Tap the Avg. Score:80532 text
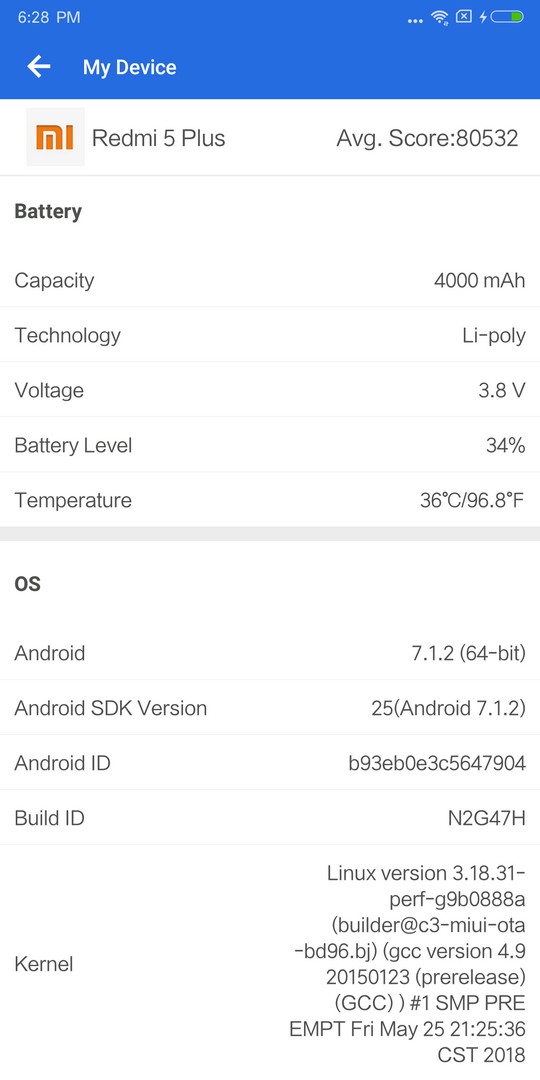540x1080 pixels. [x=427, y=138]
